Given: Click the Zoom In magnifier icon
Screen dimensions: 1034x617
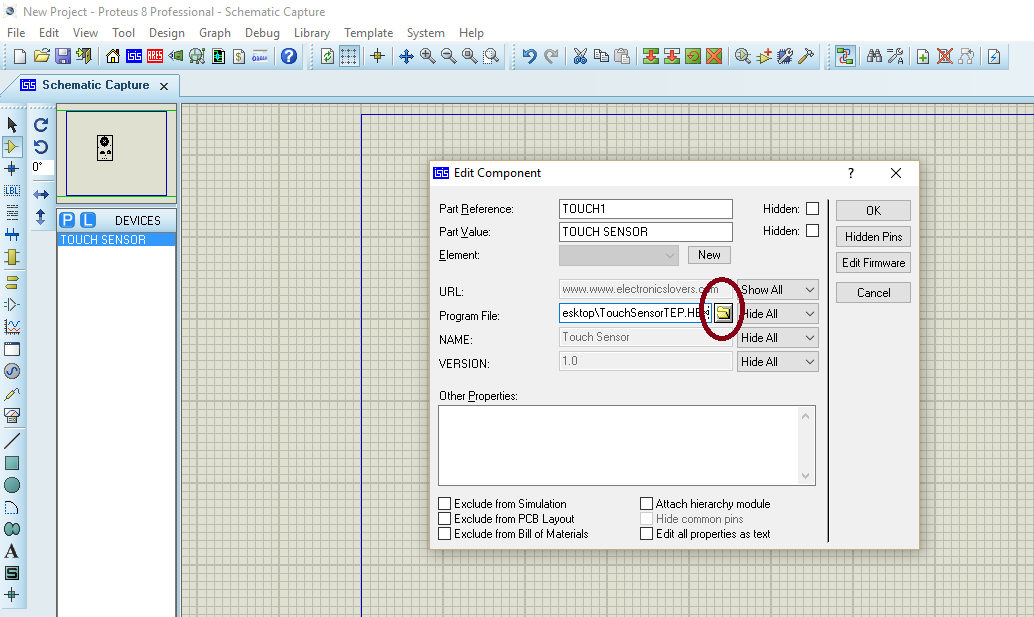Looking at the screenshot, I should pos(427,57).
